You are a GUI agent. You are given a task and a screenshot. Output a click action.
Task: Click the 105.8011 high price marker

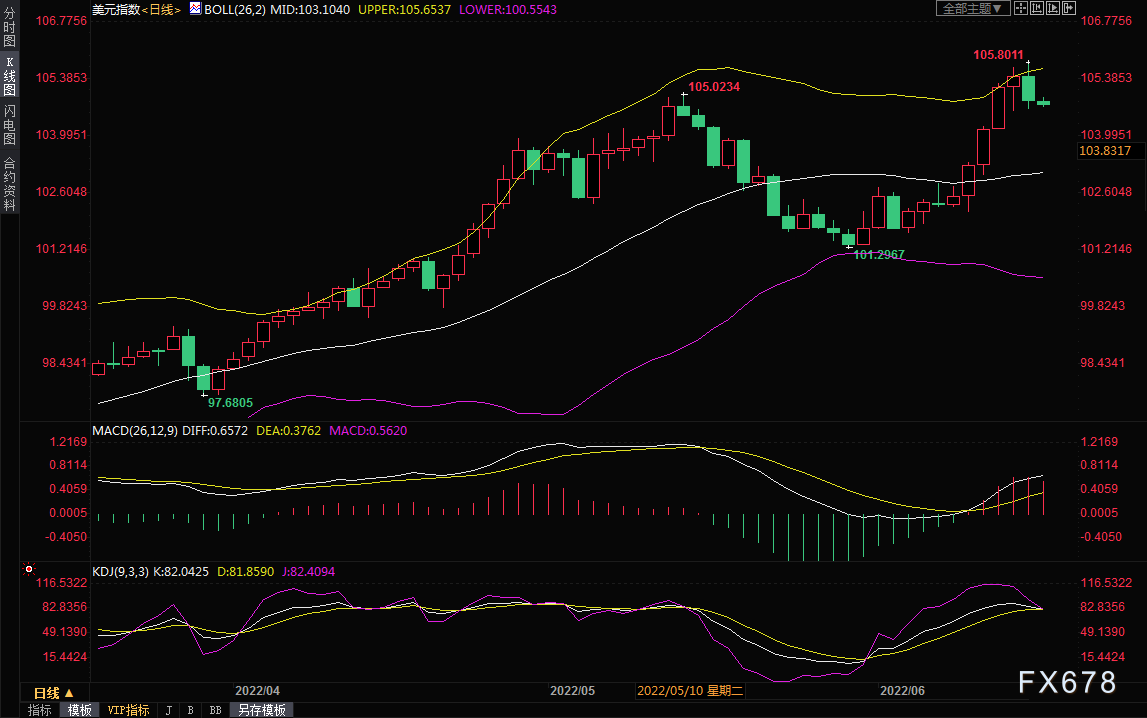click(998, 55)
